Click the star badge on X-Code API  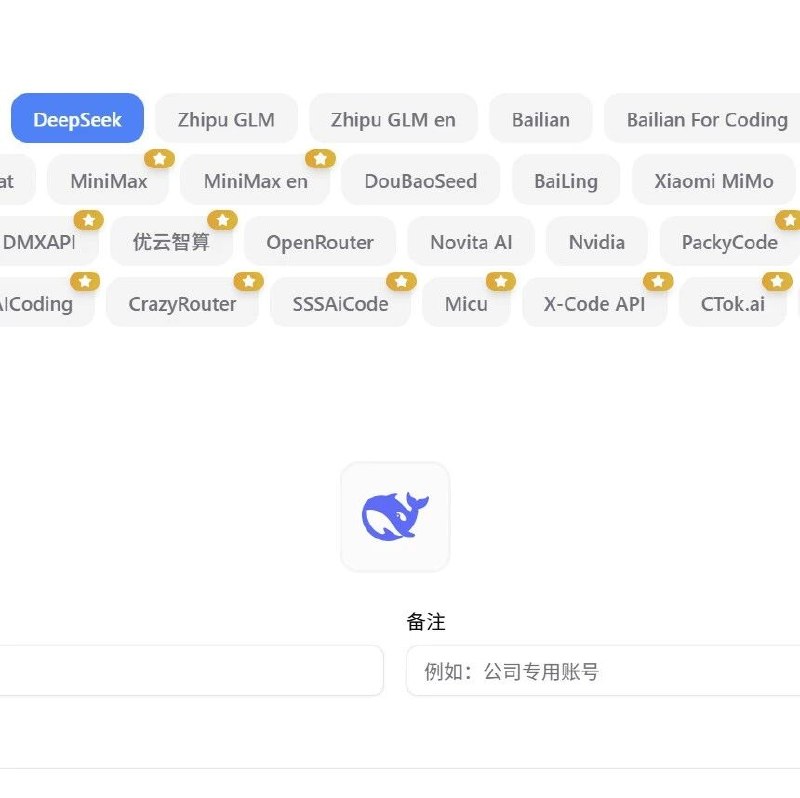tap(658, 281)
